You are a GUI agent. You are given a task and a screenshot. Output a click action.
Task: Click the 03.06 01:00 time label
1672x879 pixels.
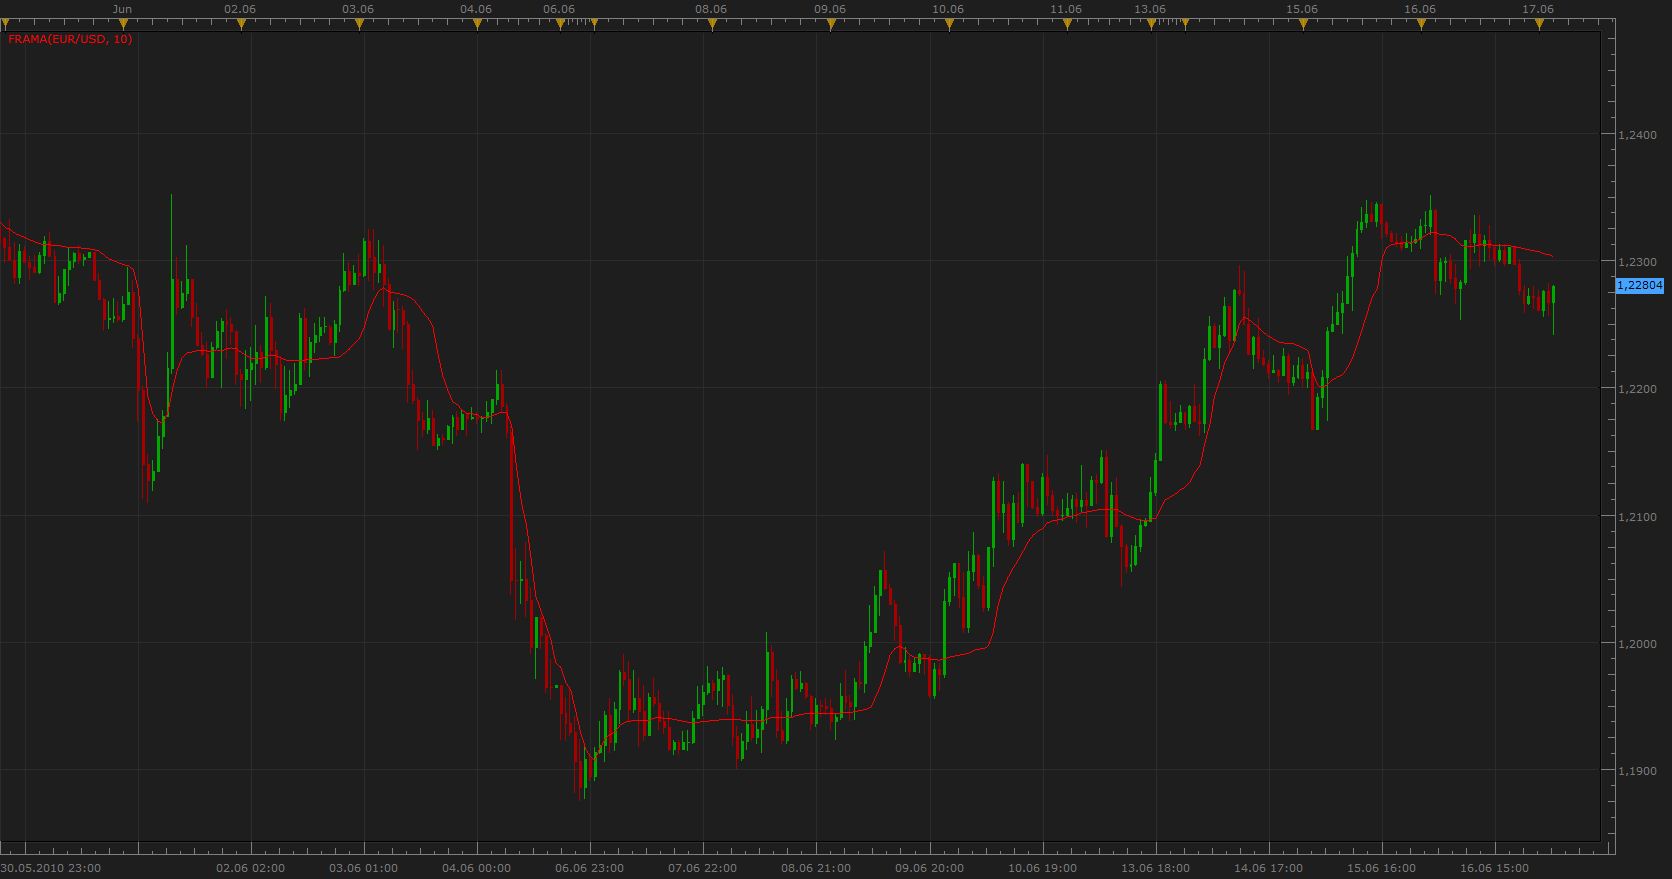coord(363,868)
